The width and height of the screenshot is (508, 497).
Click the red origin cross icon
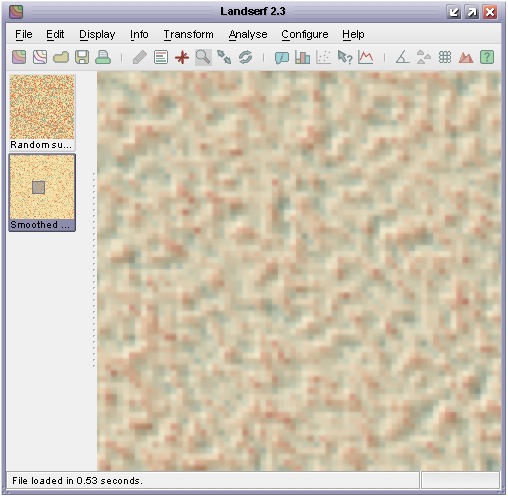[x=182, y=57]
